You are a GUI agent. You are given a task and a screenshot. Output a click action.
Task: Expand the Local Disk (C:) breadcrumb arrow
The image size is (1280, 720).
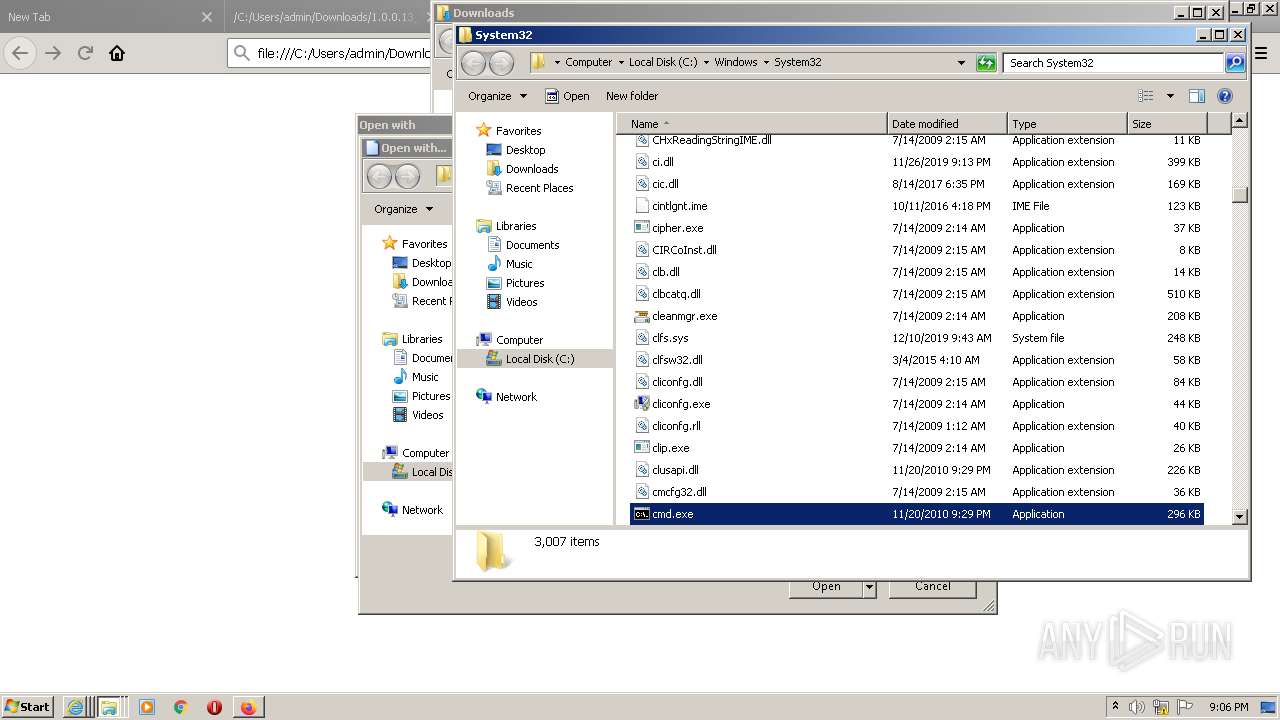706,62
